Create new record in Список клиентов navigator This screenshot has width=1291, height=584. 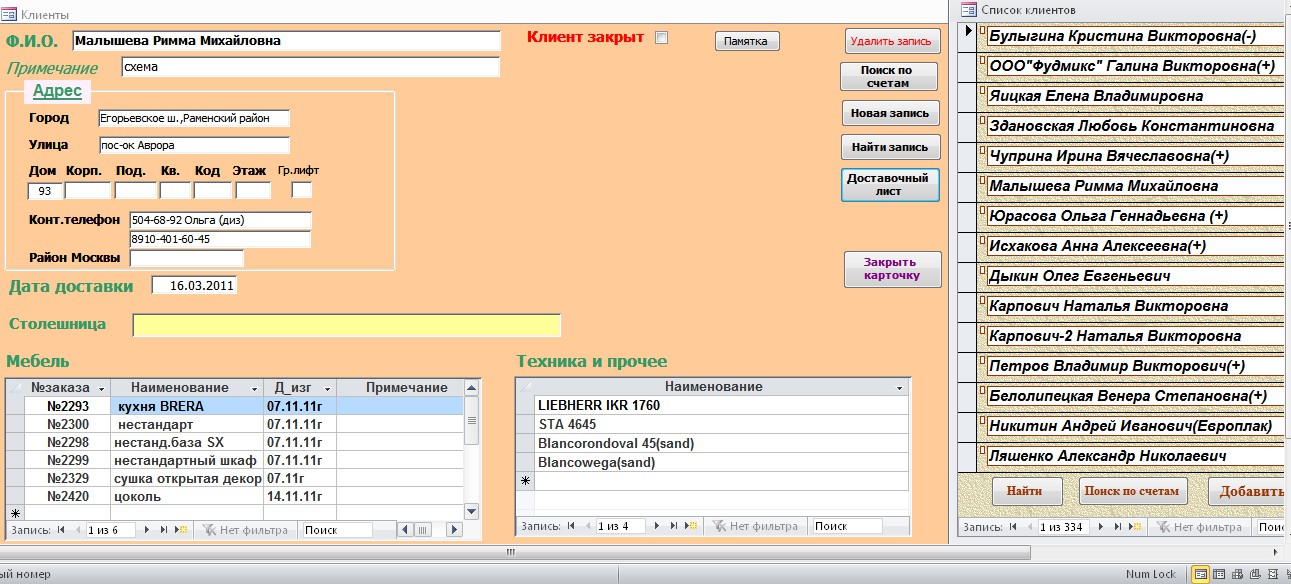(1134, 527)
